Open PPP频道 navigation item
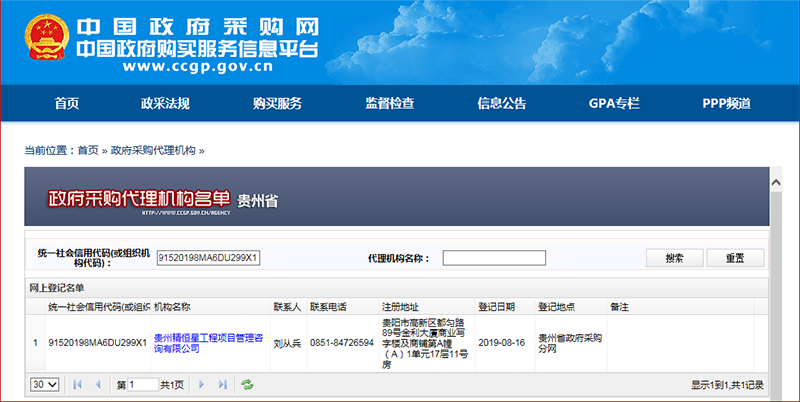Screen dimensions: 800x402 (x=727, y=104)
